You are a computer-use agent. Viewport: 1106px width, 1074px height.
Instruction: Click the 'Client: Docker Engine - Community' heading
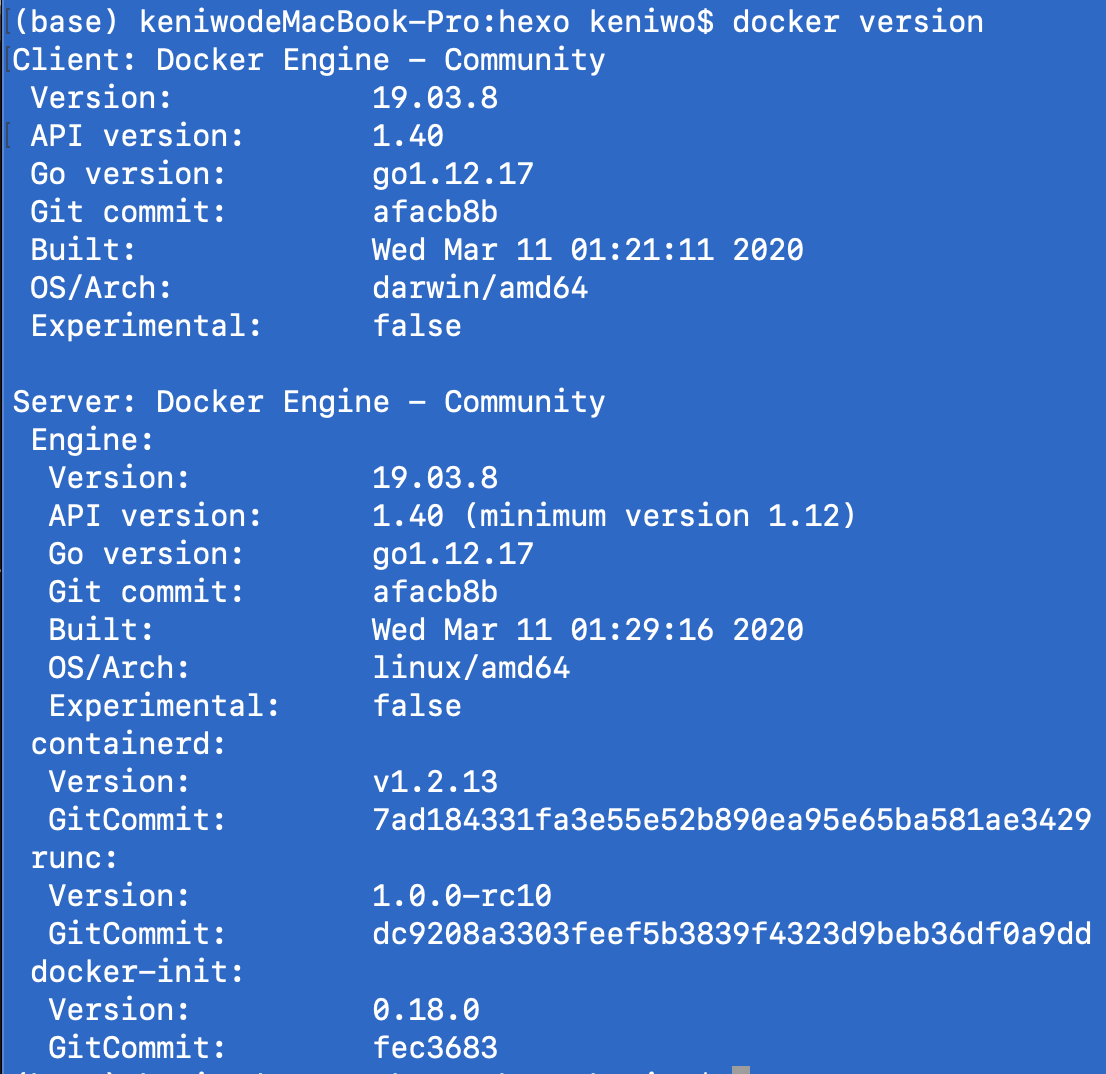[309, 60]
